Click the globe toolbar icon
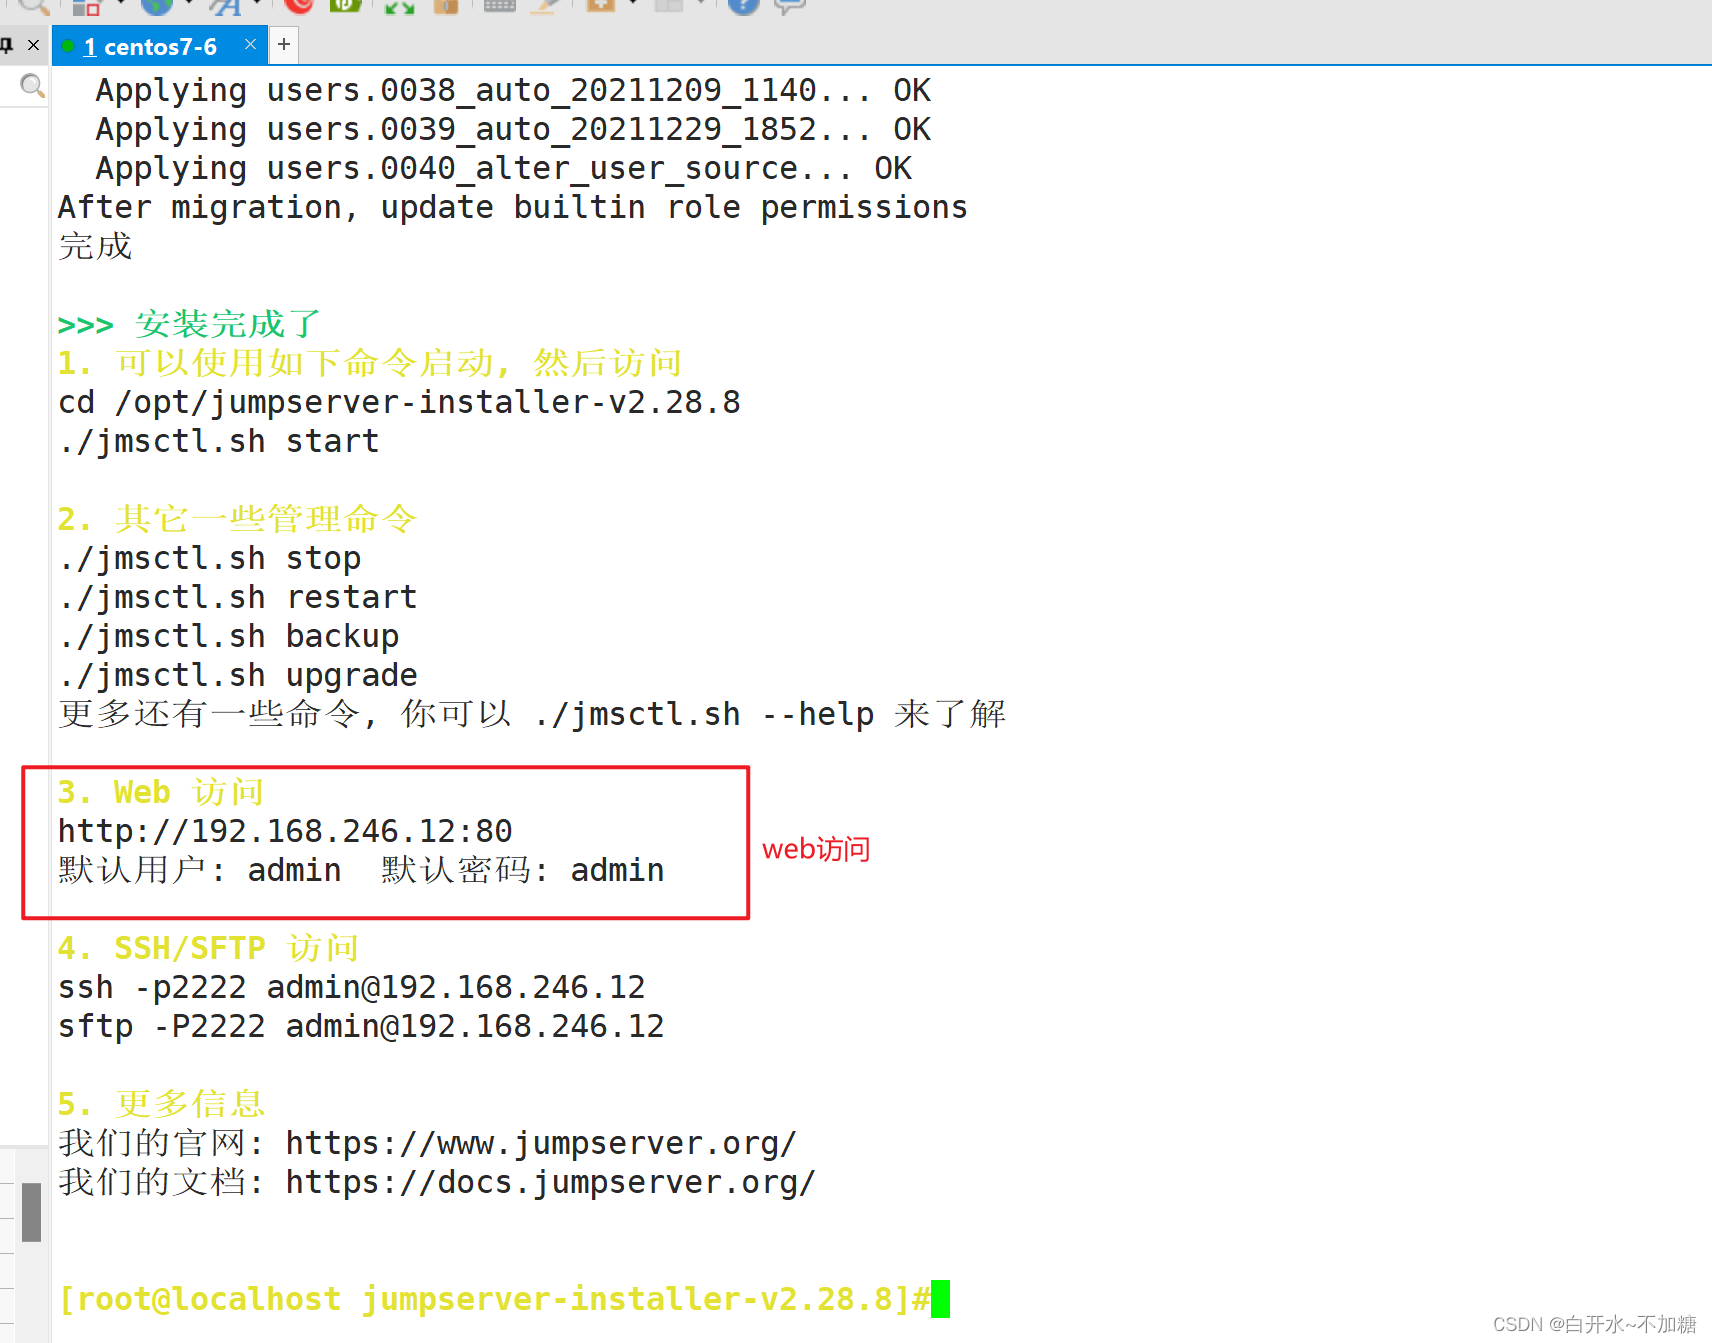1712x1343 pixels. [156, 6]
